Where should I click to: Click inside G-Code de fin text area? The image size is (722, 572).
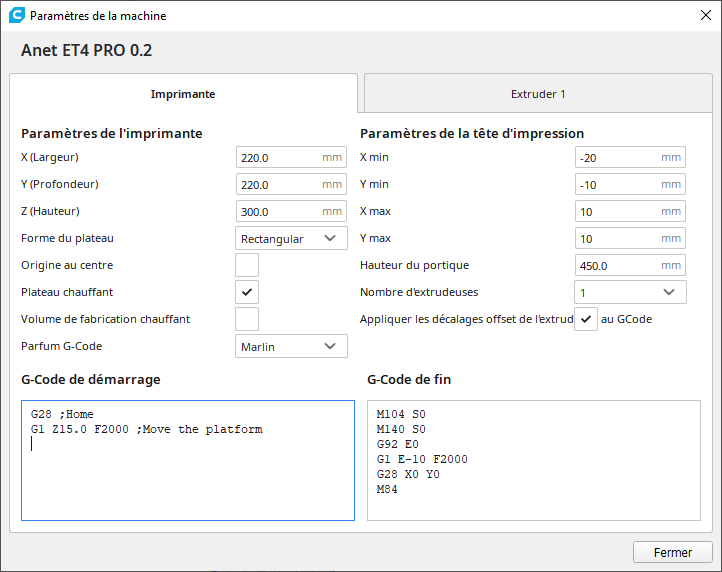(534, 461)
